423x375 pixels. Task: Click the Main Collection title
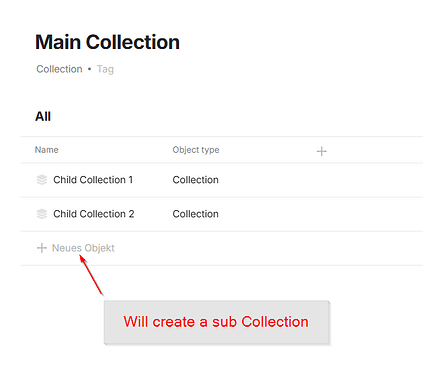point(107,42)
